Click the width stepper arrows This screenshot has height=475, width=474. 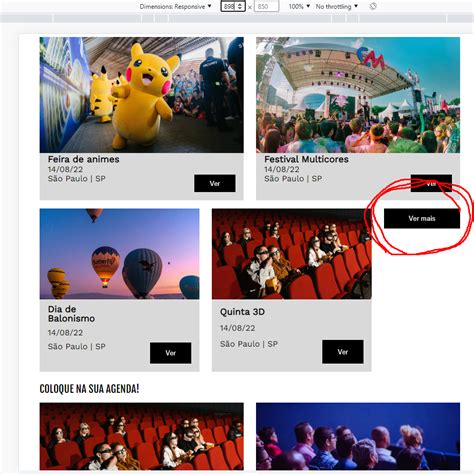240,6
